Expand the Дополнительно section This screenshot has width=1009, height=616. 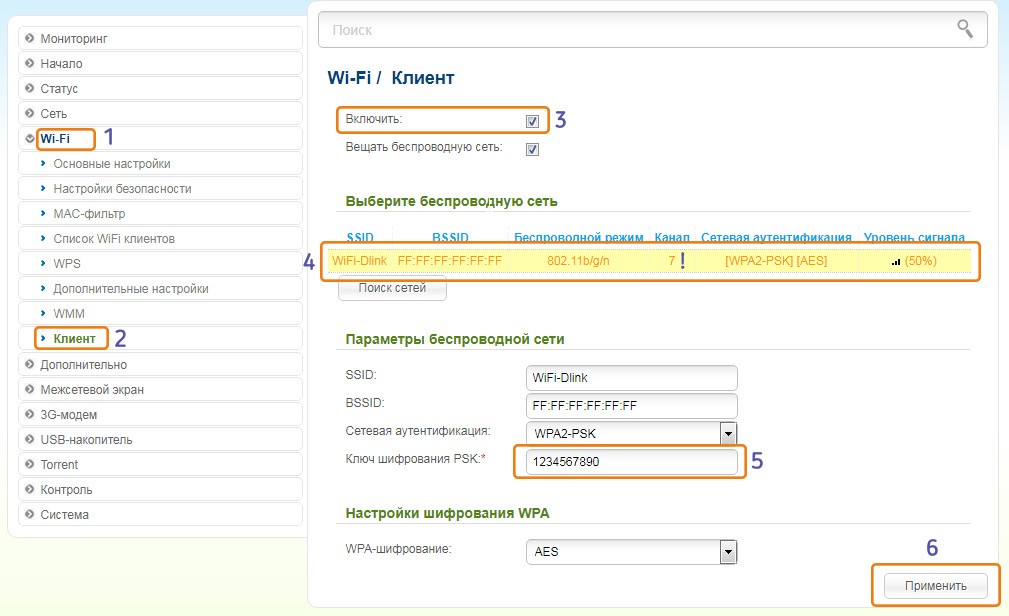[x=160, y=364]
